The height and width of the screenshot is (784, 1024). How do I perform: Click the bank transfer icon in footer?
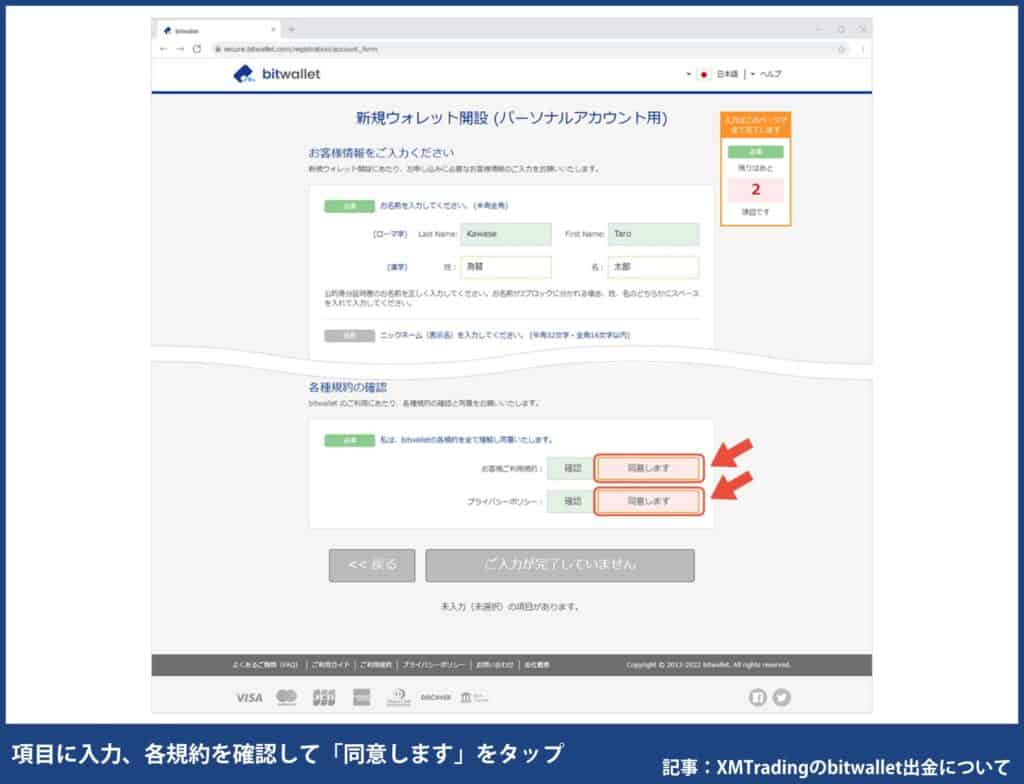tap(474, 698)
